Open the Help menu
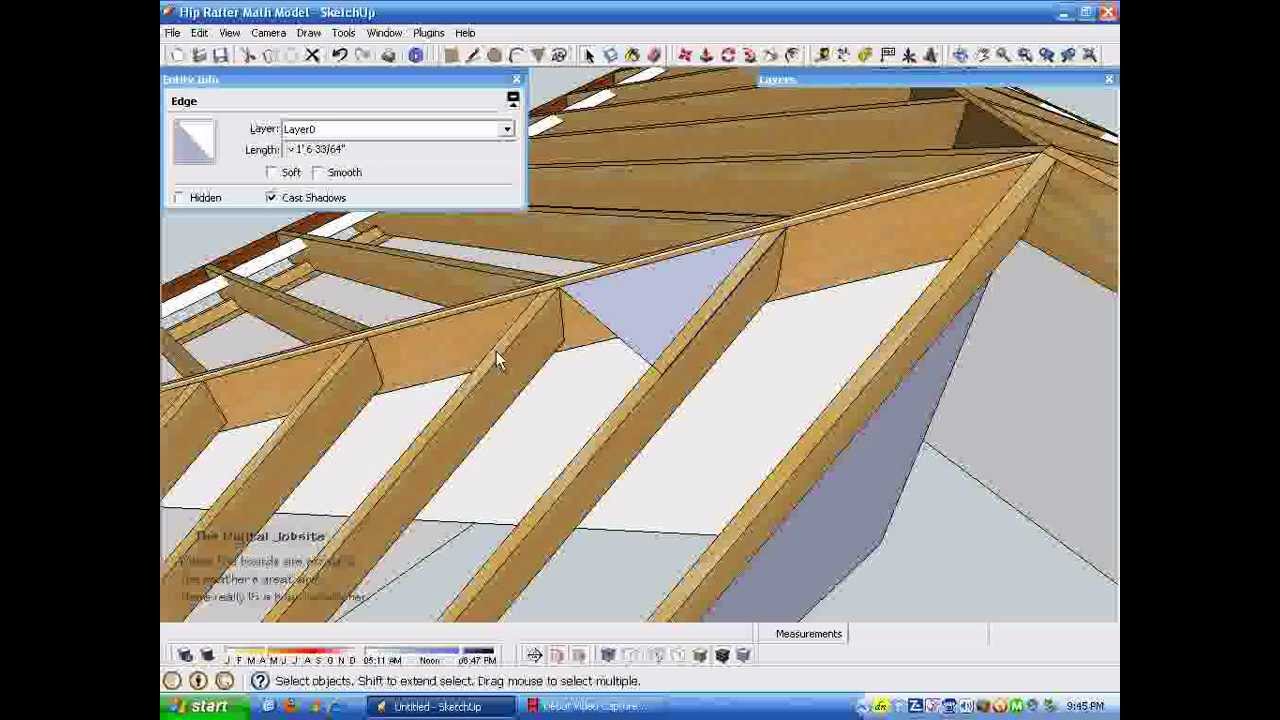This screenshot has height=720, width=1280. (465, 33)
